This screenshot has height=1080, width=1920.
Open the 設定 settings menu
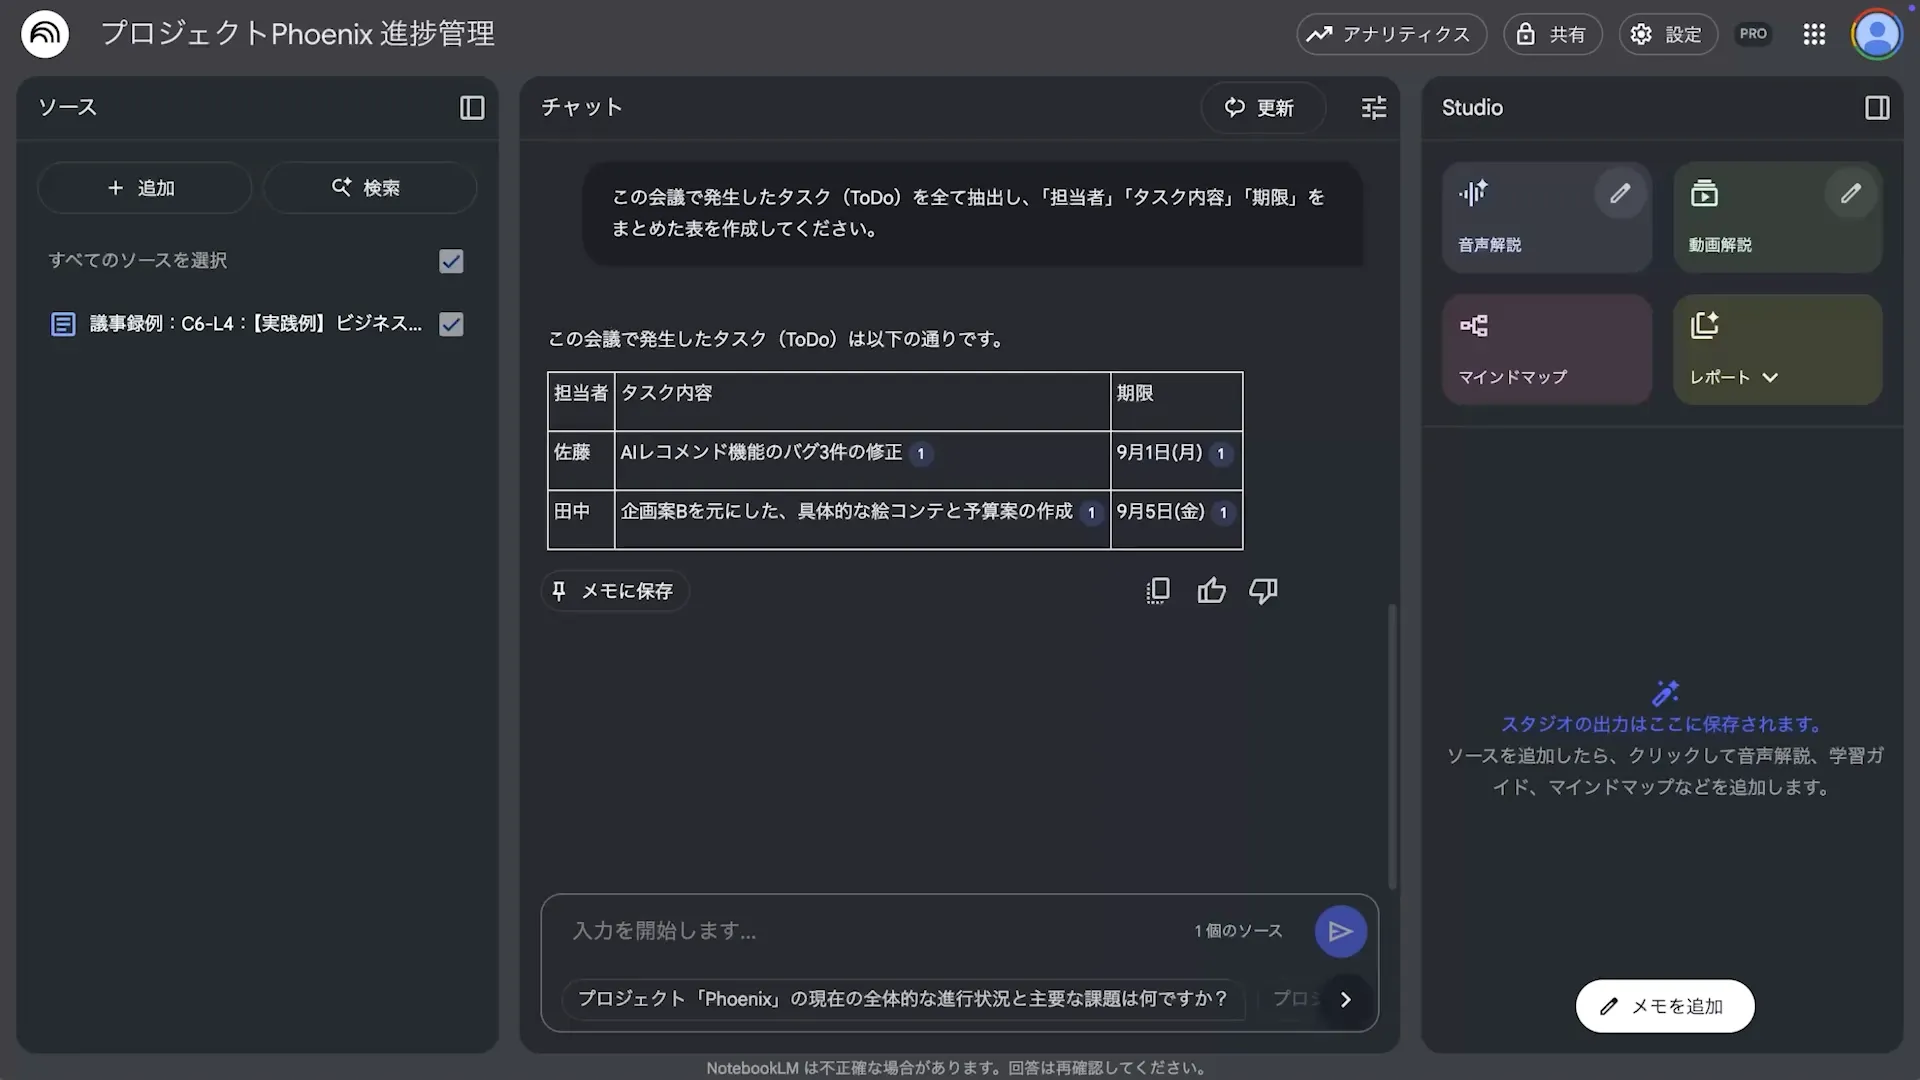(1667, 33)
